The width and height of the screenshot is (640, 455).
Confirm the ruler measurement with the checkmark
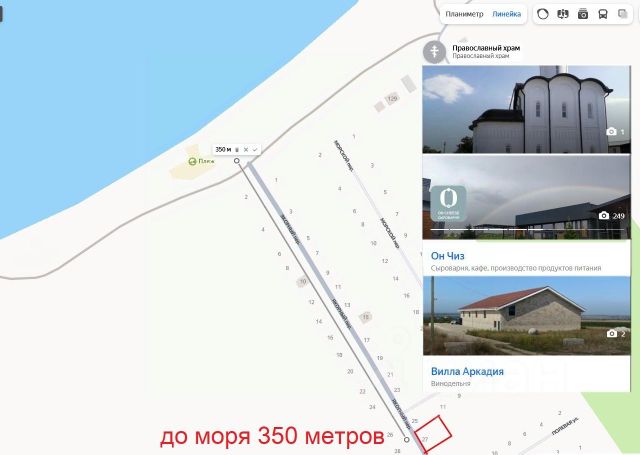coord(255,150)
